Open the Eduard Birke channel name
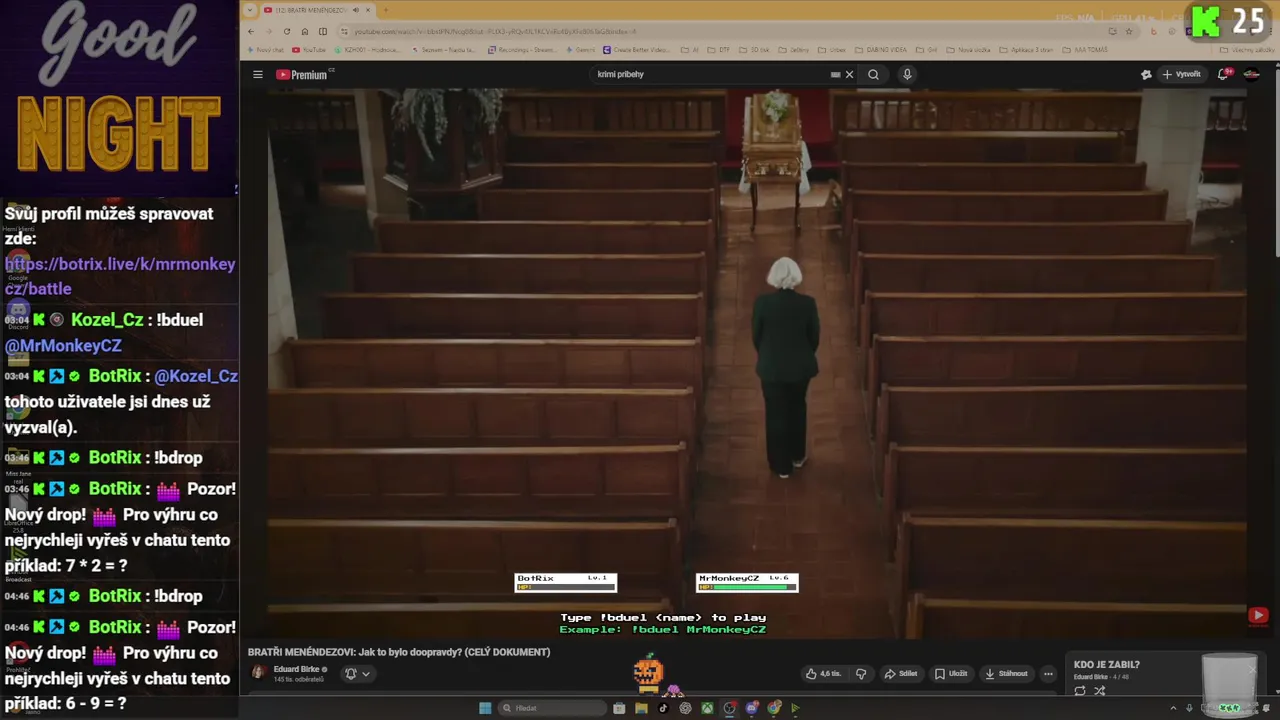 point(296,669)
